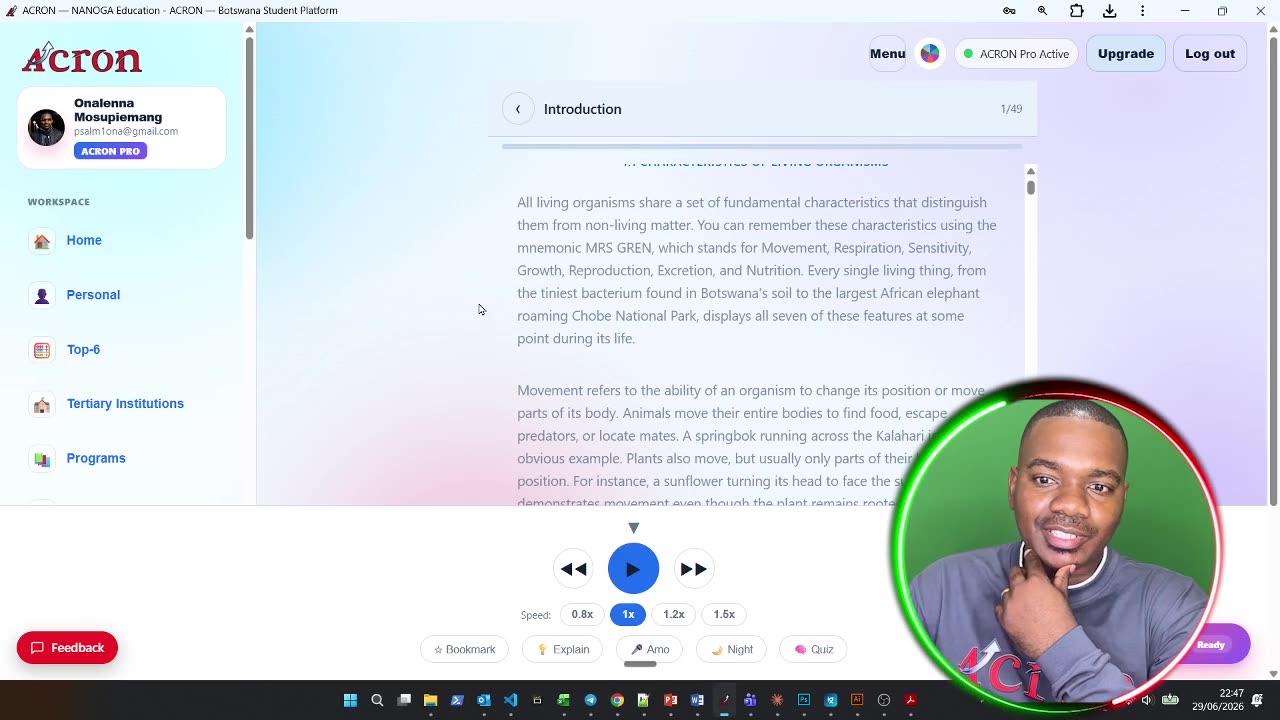Open Illustrator from the taskbar
1280x720 pixels.
click(x=857, y=700)
